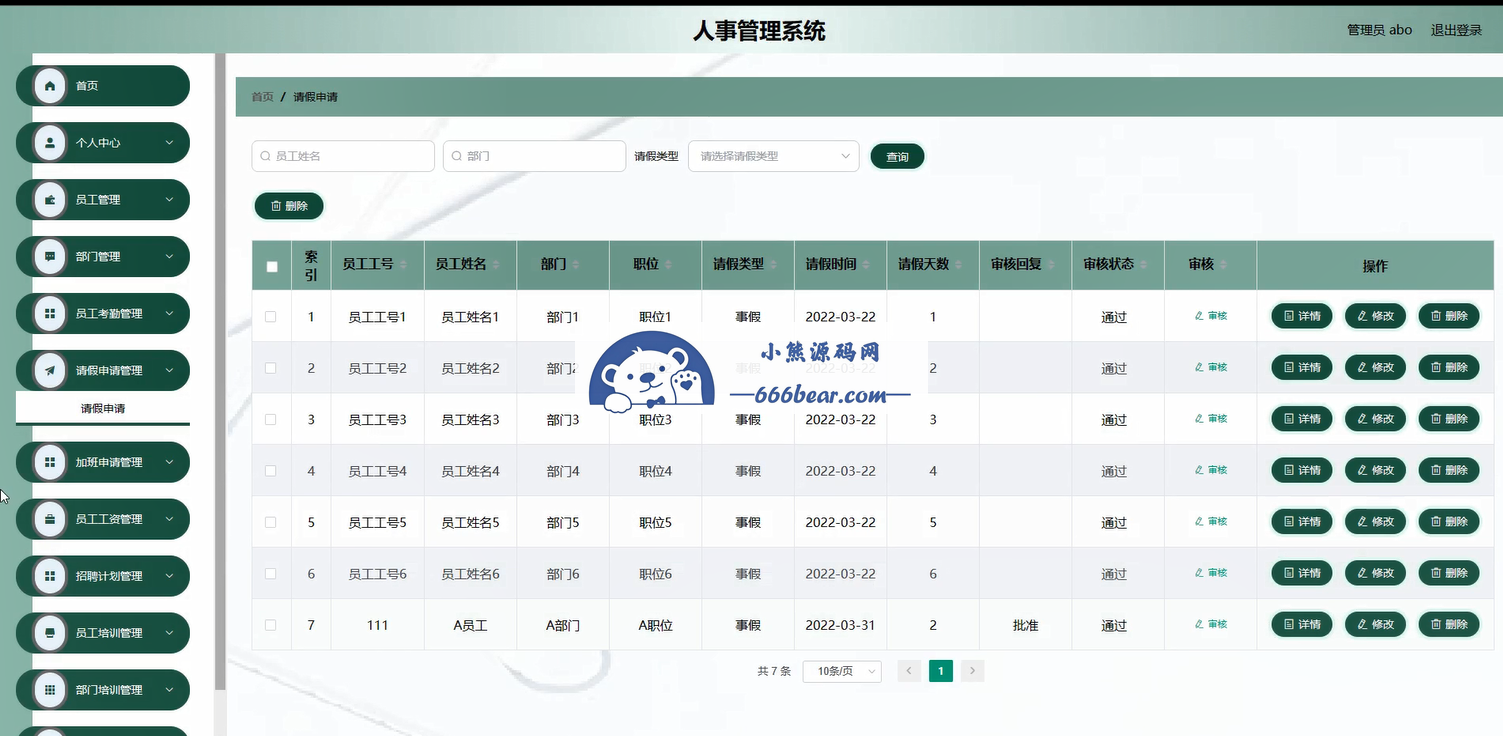Screen dimensions: 1503x736
Task: Toggle the select-all checkbox in table header
Action: coord(272,267)
